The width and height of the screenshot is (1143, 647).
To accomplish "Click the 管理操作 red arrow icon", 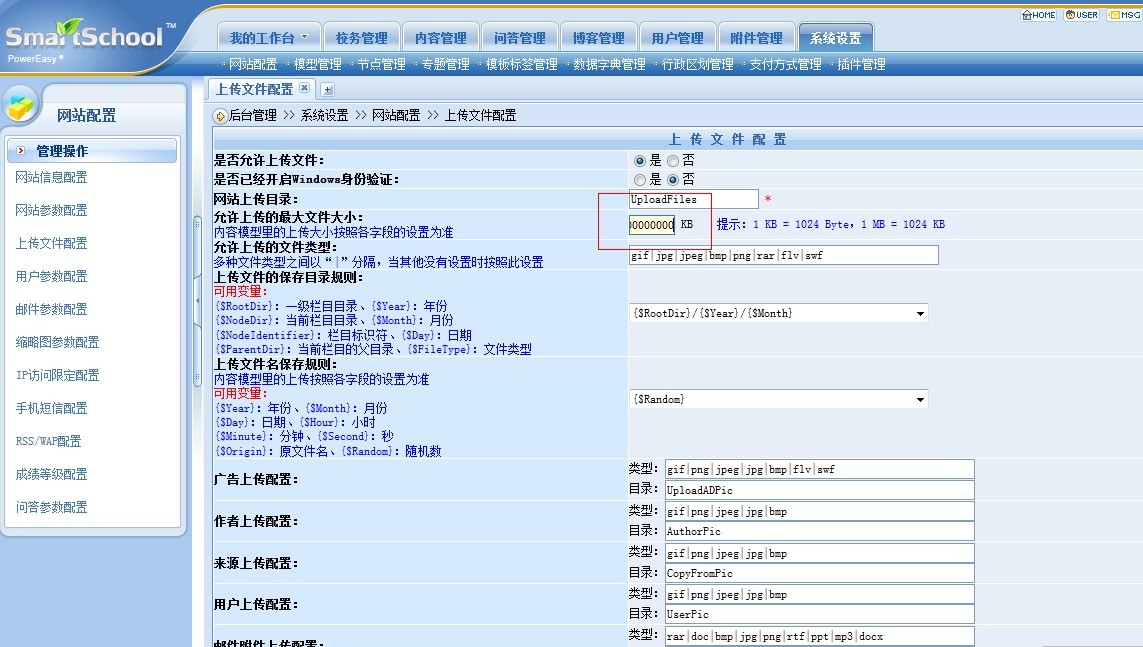I will pyautogui.click(x=21, y=151).
